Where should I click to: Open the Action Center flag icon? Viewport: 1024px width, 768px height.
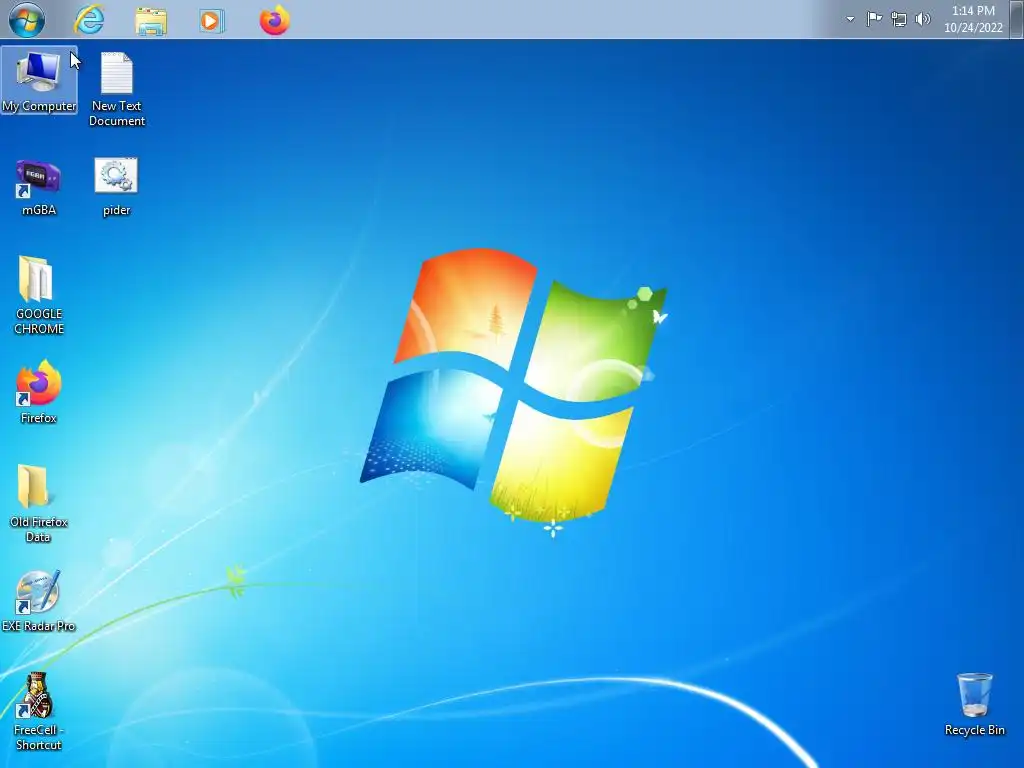point(874,19)
